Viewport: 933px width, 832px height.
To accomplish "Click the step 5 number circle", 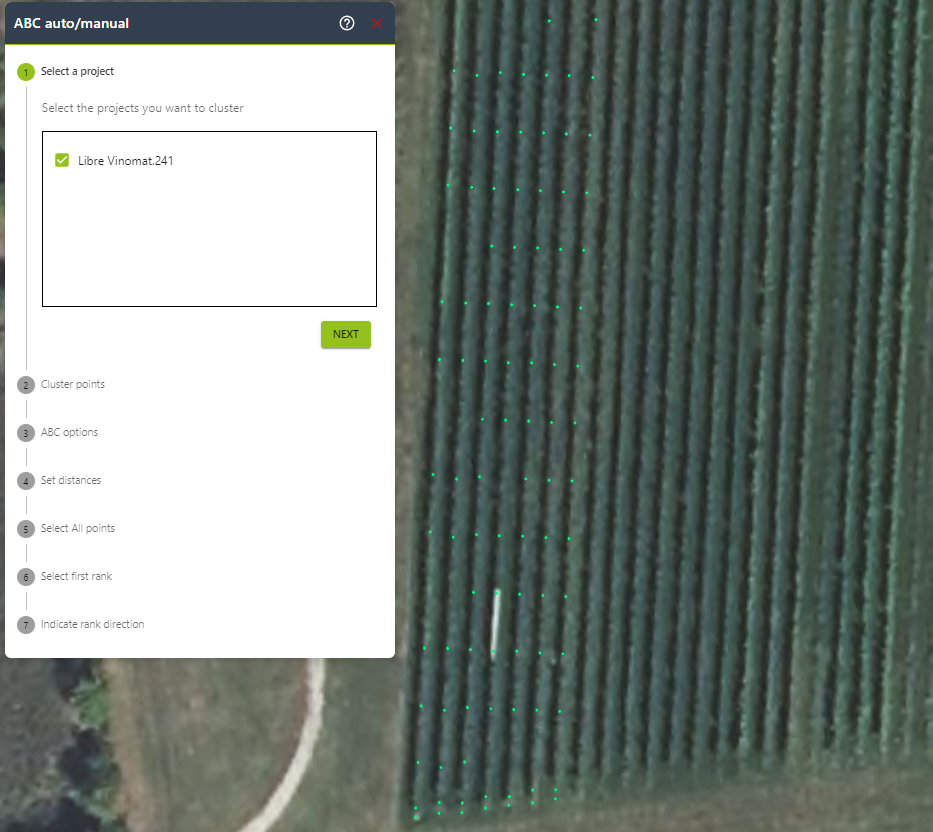I will (x=26, y=529).
